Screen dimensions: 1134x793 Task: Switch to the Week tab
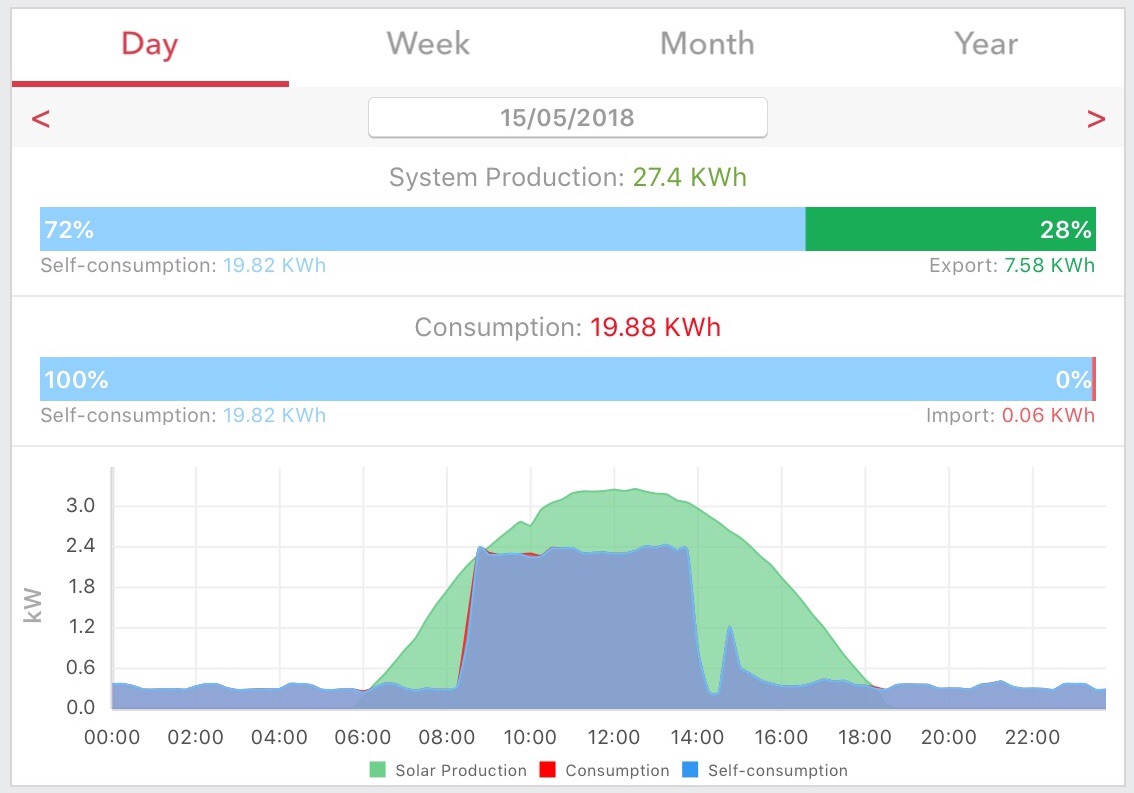tap(428, 44)
